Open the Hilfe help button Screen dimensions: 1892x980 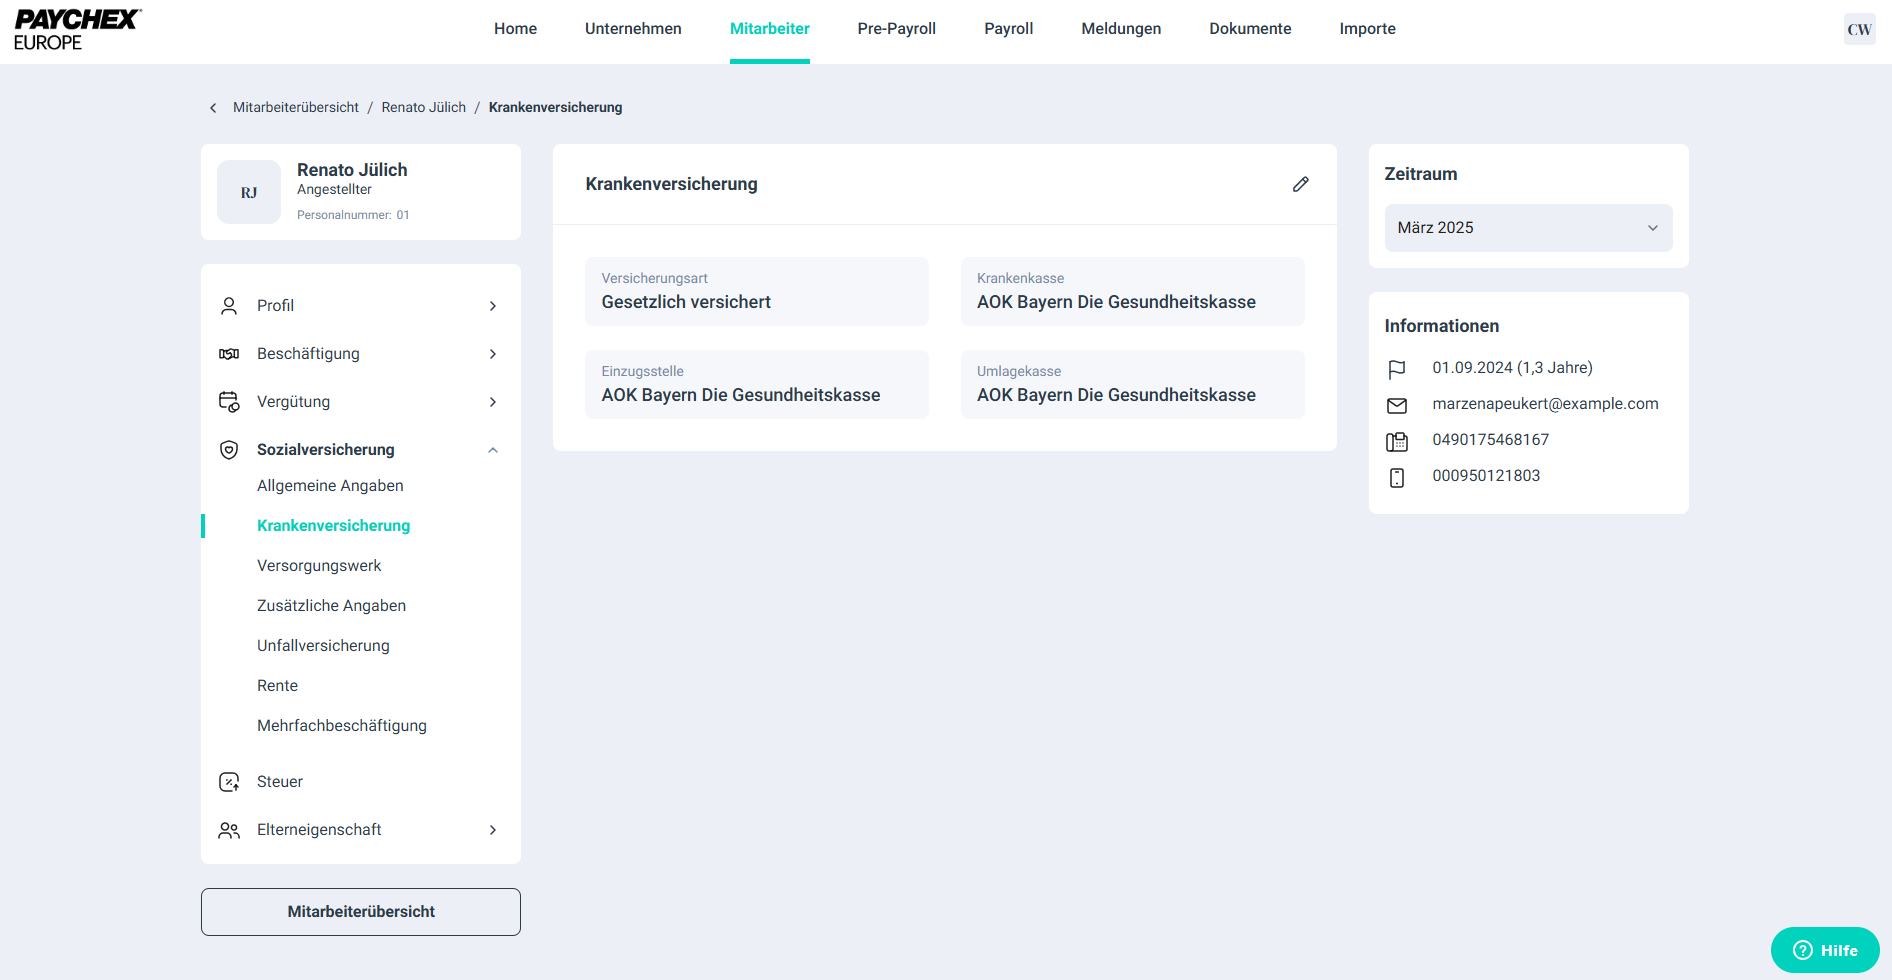[1824, 950]
